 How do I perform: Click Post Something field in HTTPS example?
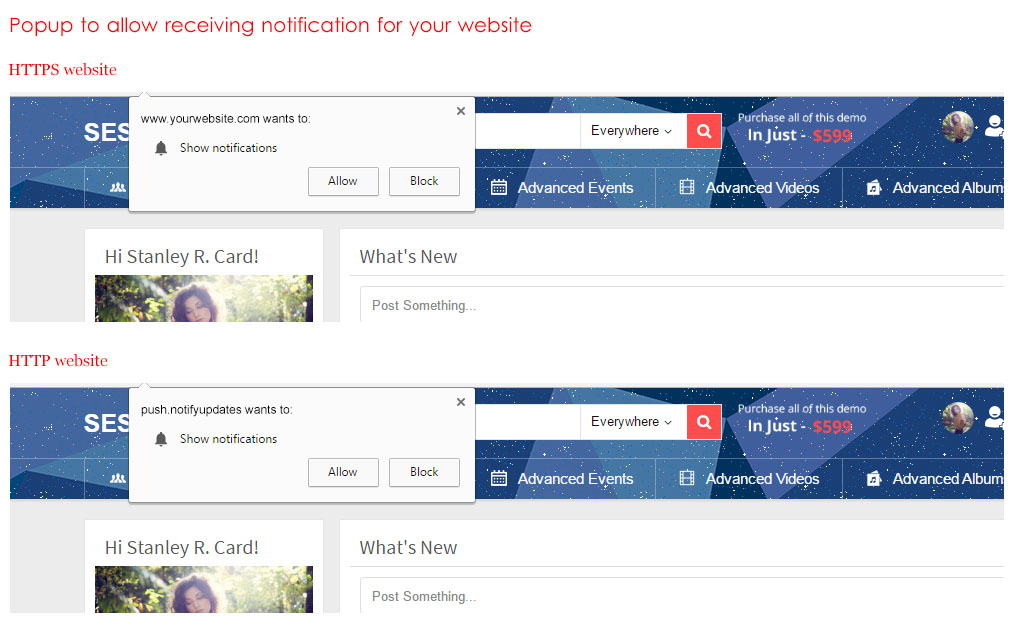click(x=680, y=305)
